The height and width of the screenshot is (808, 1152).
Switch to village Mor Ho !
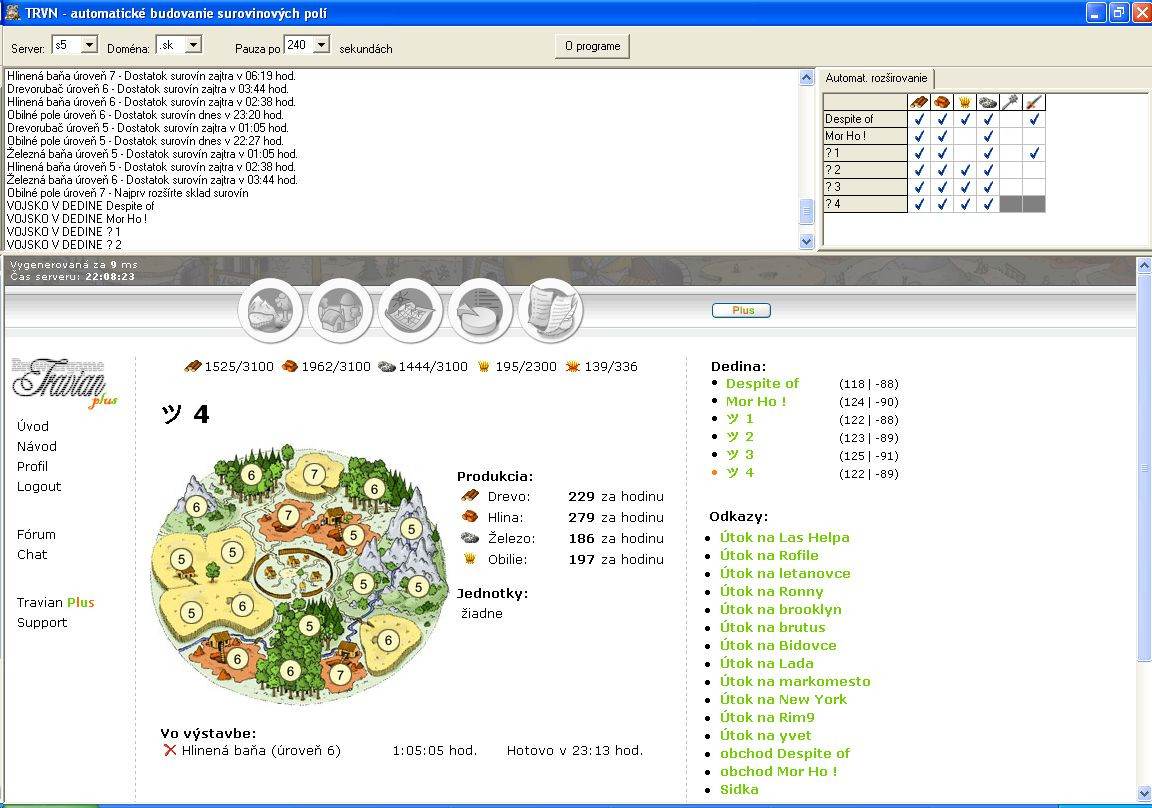coord(755,401)
